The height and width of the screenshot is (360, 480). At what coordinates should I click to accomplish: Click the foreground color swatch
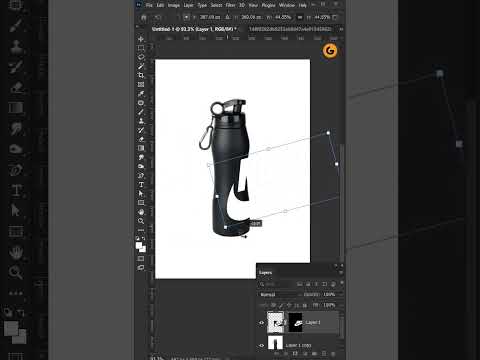(139, 246)
